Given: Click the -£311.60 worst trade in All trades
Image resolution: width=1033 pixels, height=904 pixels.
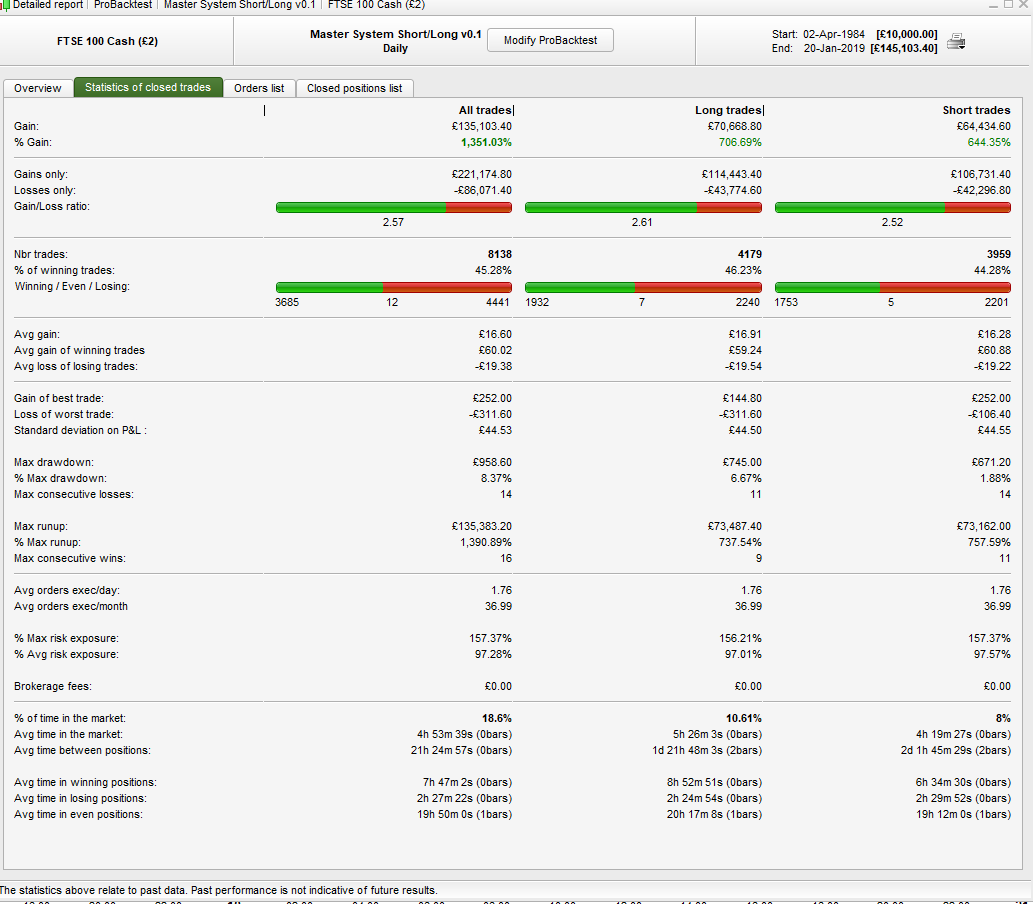Looking at the screenshot, I should (490, 414).
